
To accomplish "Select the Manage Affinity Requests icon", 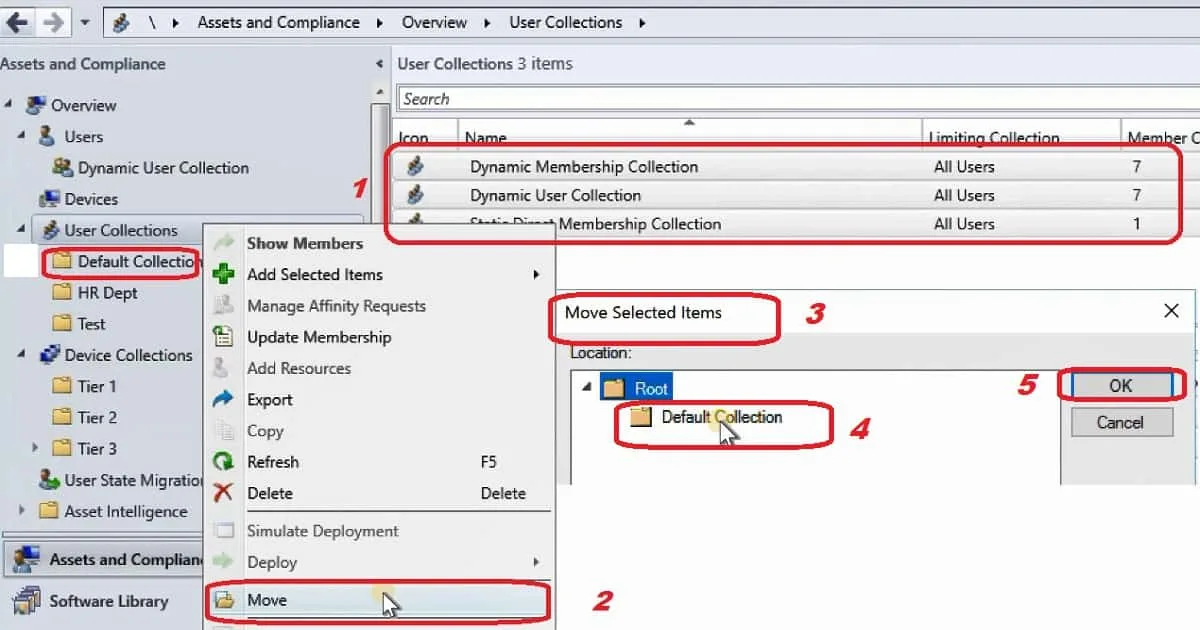I will (x=225, y=306).
